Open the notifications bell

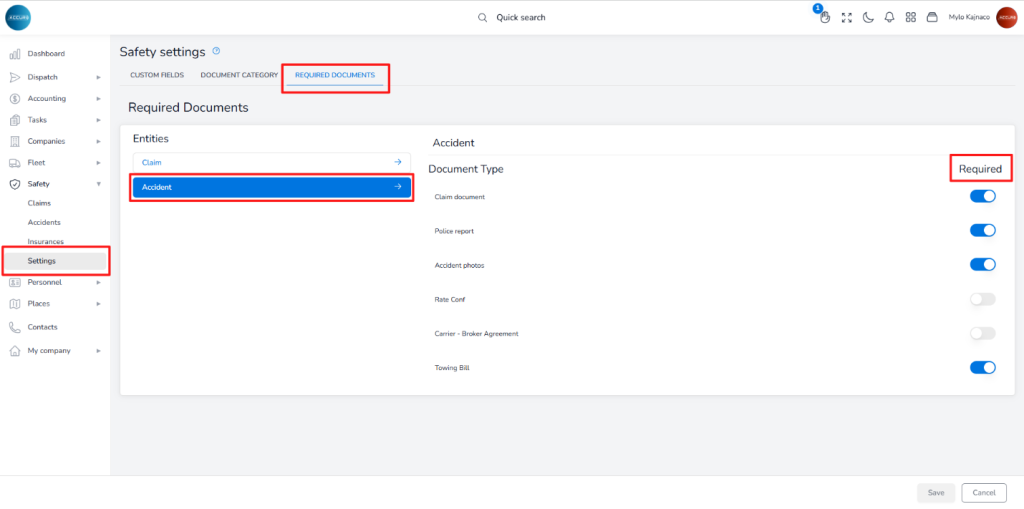tap(889, 17)
